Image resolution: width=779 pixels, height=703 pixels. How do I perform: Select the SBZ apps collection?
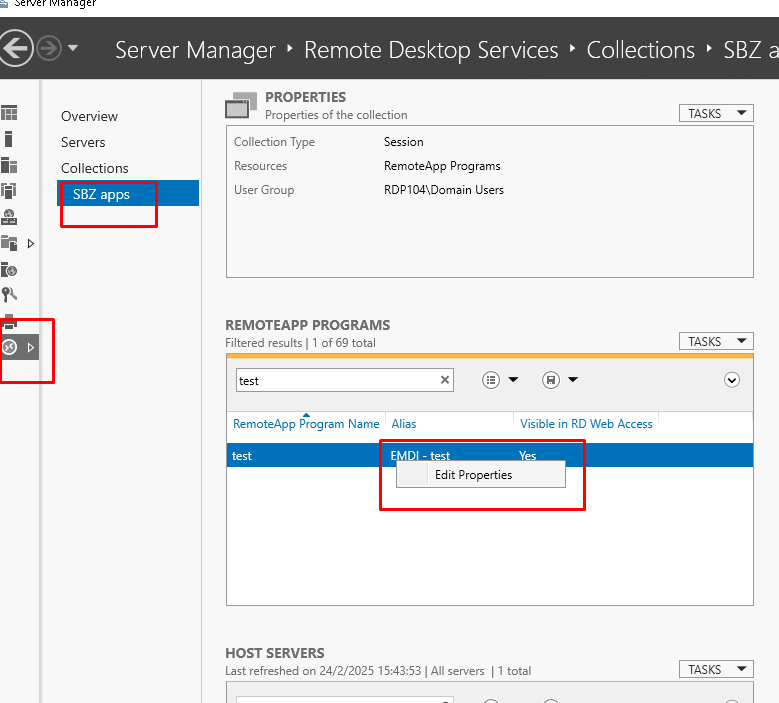128,194
